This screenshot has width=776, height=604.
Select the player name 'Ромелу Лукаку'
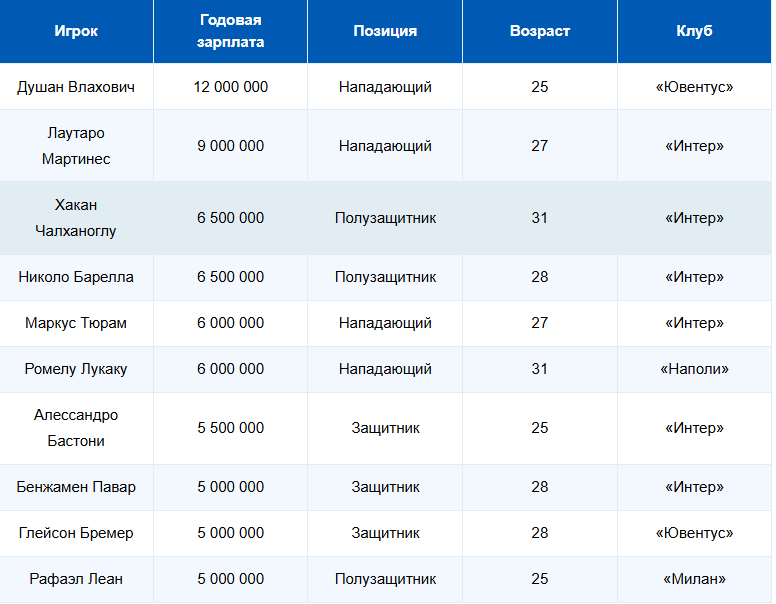[76, 369]
